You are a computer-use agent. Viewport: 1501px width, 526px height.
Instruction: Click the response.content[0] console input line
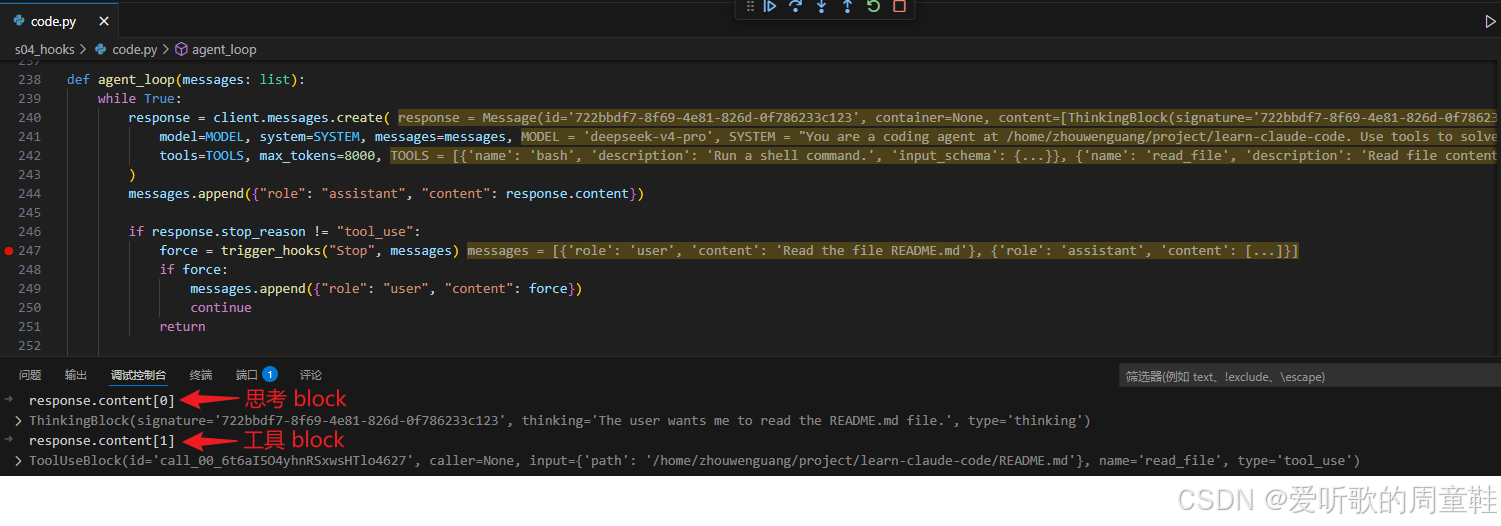pos(102,401)
